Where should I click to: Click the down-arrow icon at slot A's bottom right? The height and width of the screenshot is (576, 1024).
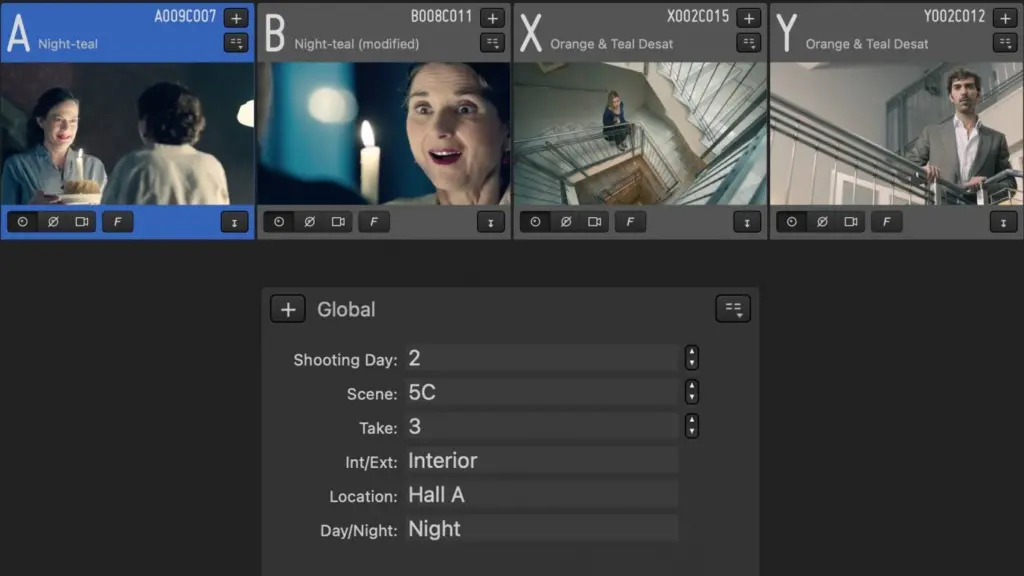pyautogui.click(x=234, y=223)
